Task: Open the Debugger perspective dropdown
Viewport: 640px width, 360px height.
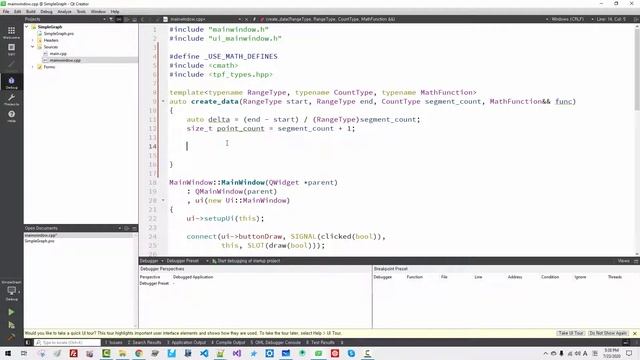Action: click(152, 261)
